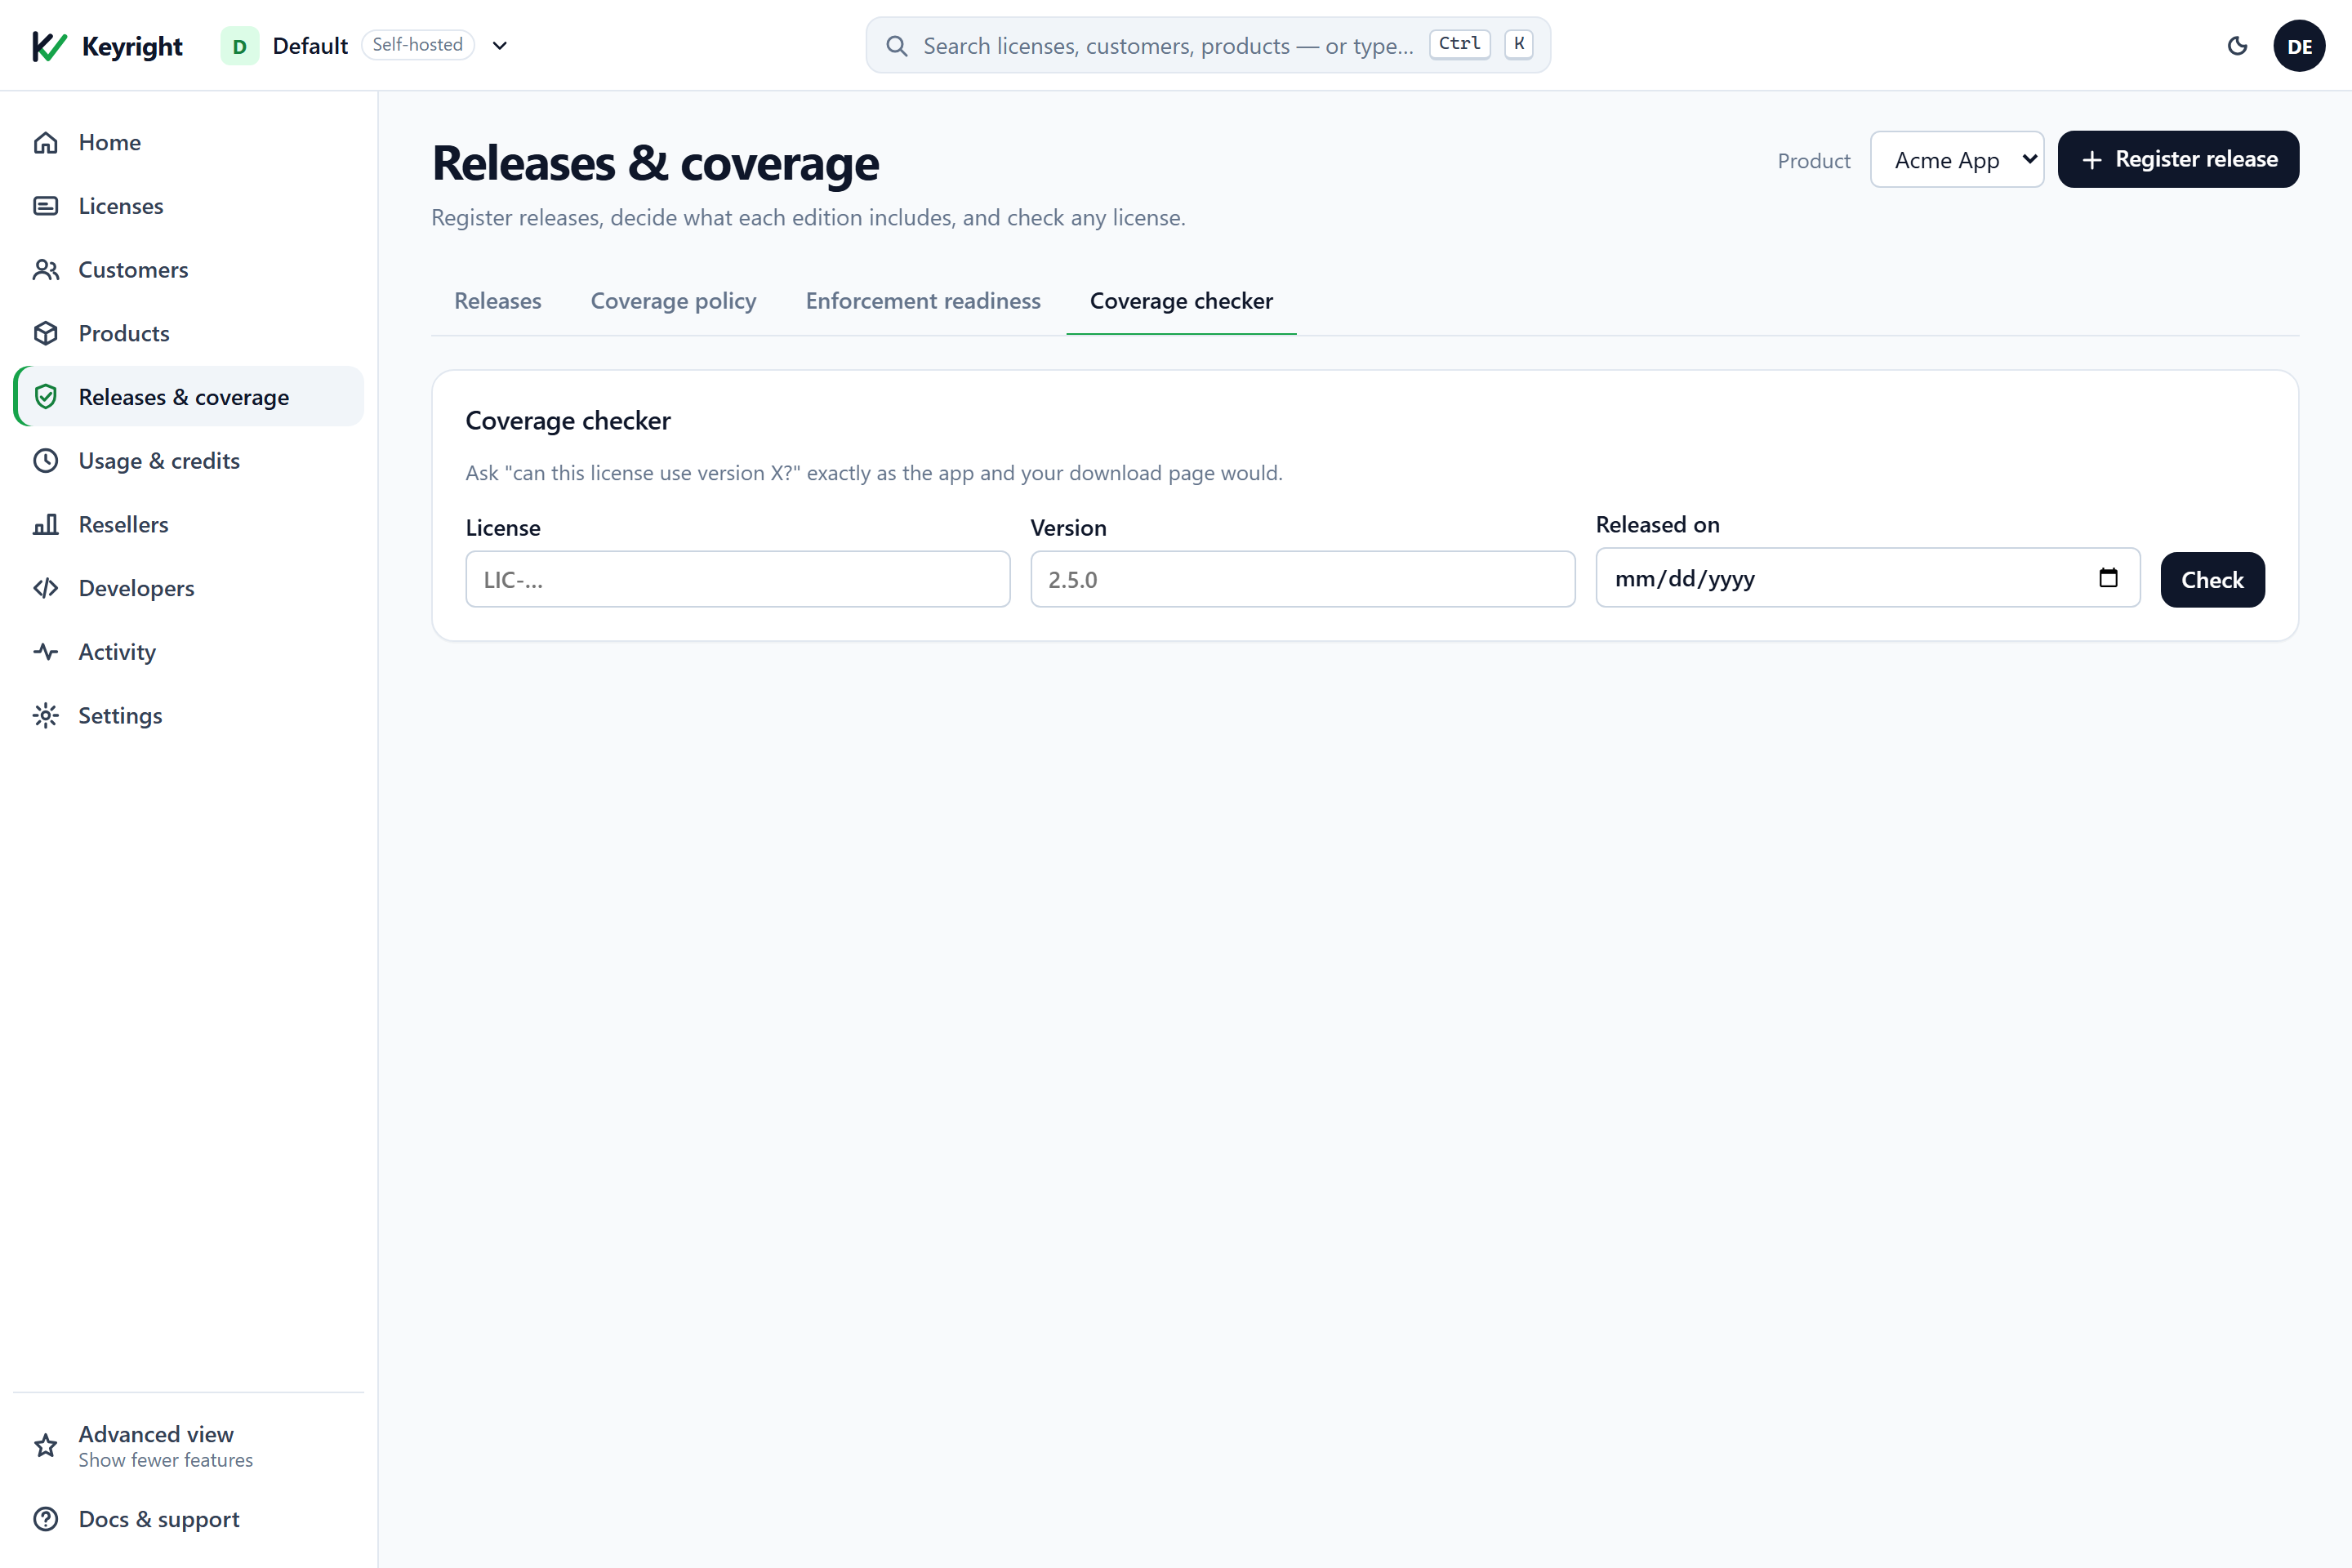2352x1568 pixels.
Task: Click the green D workspace badge
Action: (x=240, y=46)
